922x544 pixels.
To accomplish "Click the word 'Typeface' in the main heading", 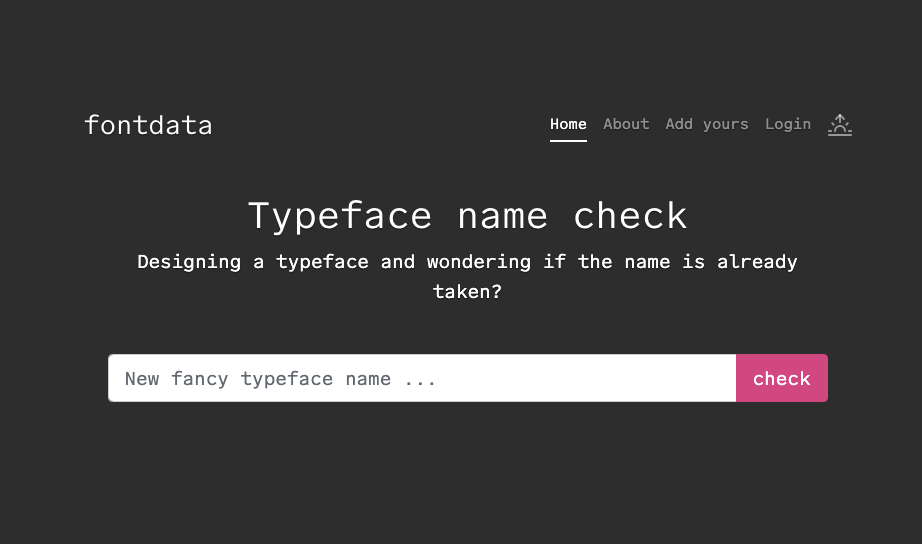I will click(x=340, y=216).
